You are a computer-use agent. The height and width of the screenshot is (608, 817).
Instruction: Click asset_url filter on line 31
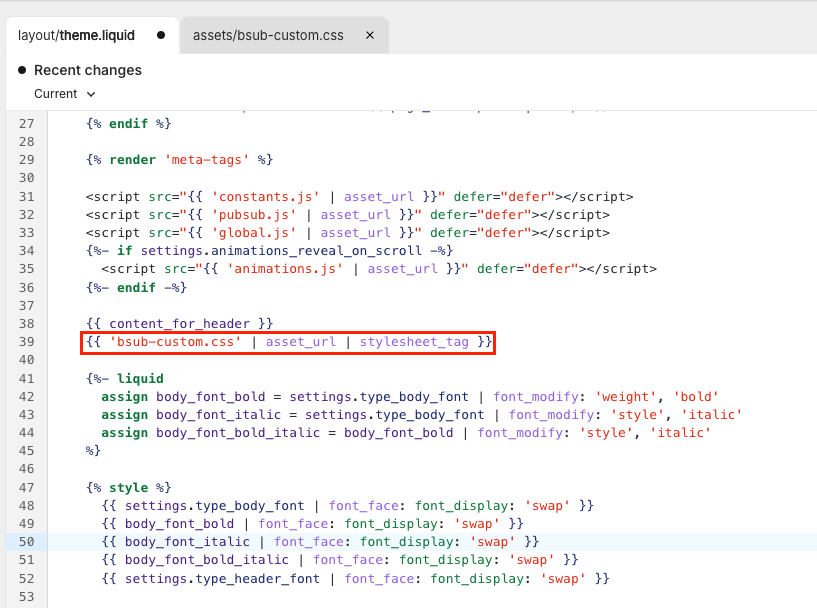[379, 197]
